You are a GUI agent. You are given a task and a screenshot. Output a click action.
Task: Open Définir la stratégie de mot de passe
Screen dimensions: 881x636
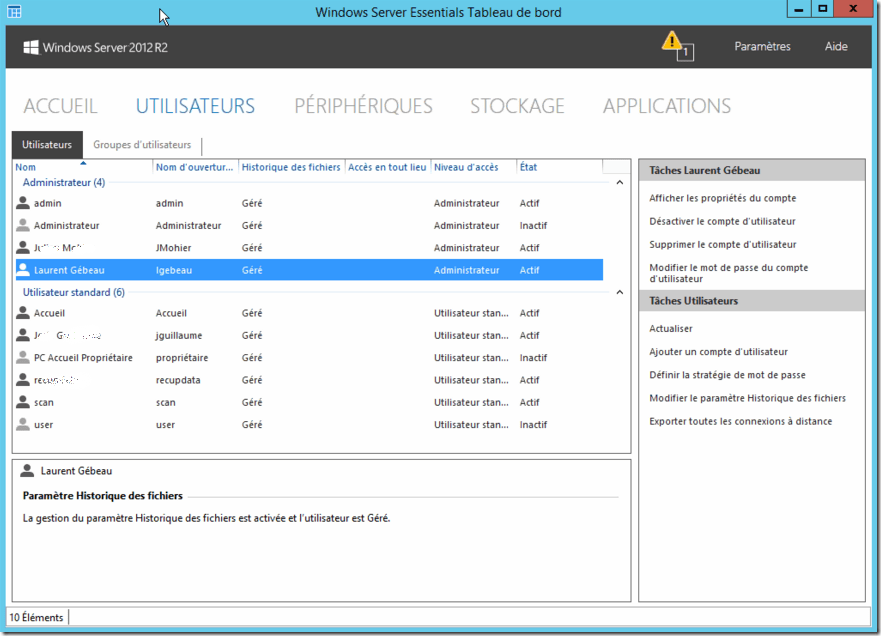[721, 374]
